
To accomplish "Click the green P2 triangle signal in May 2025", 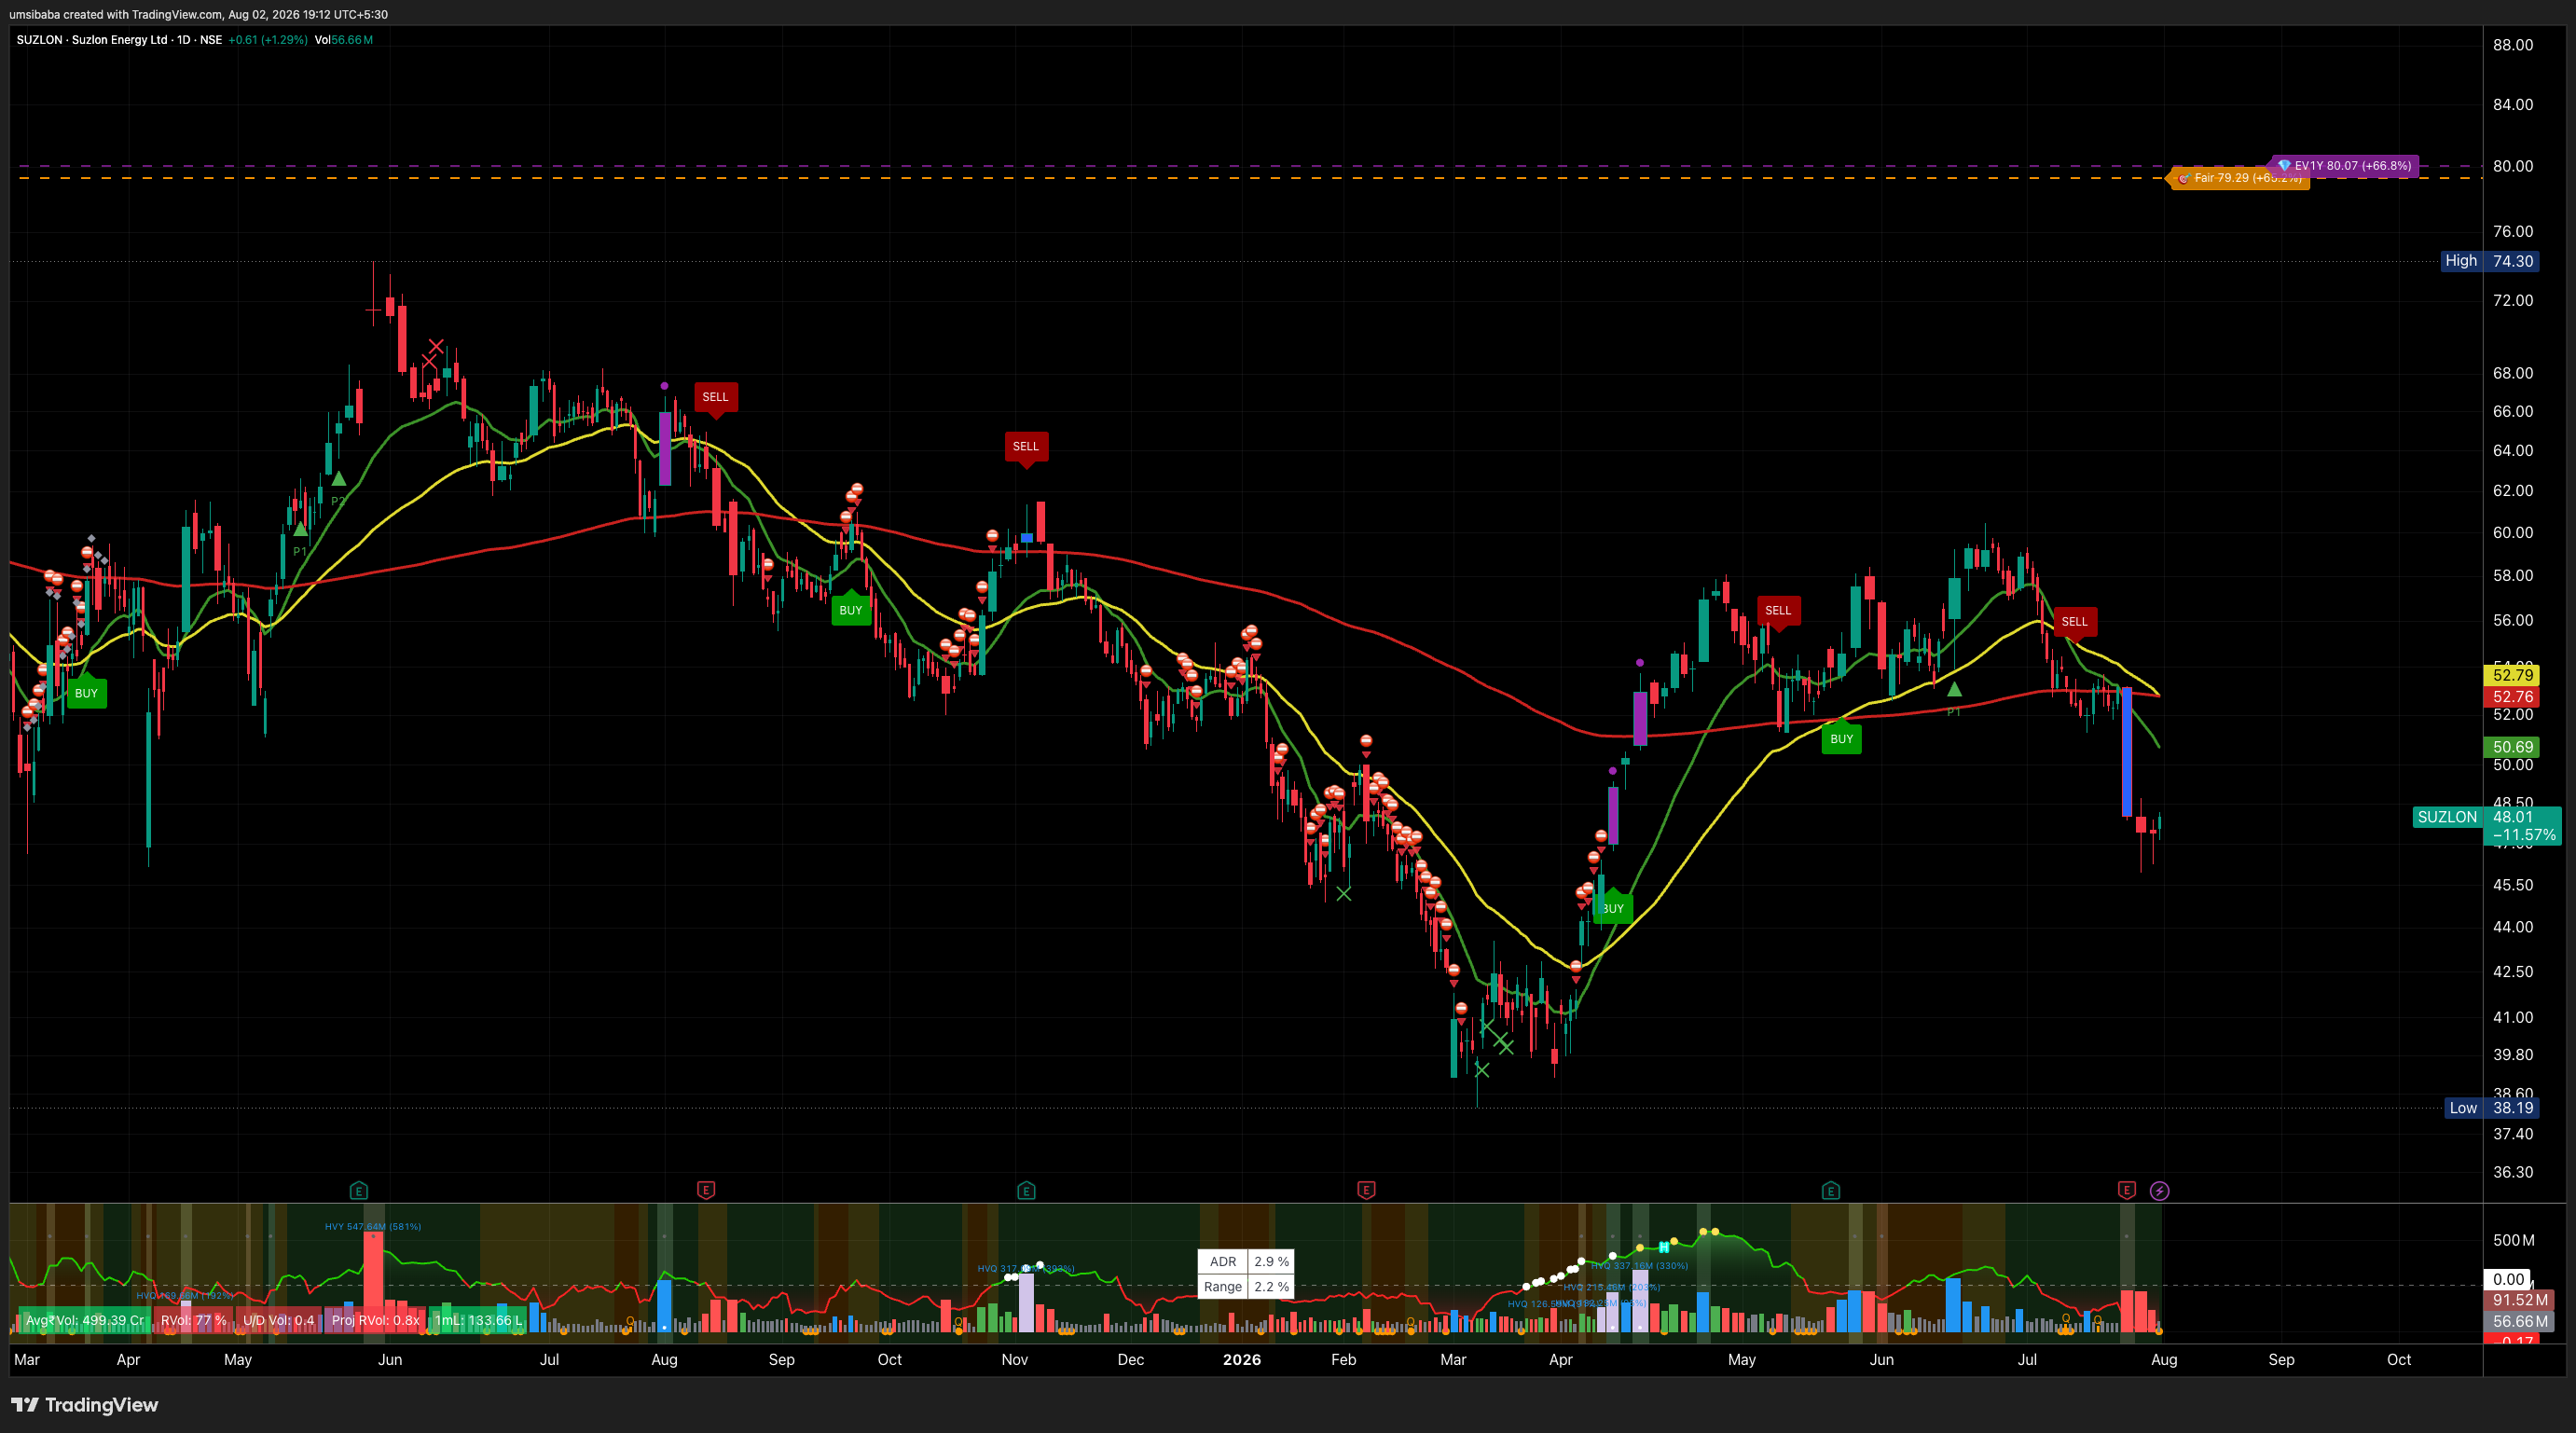I will (x=339, y=479).
